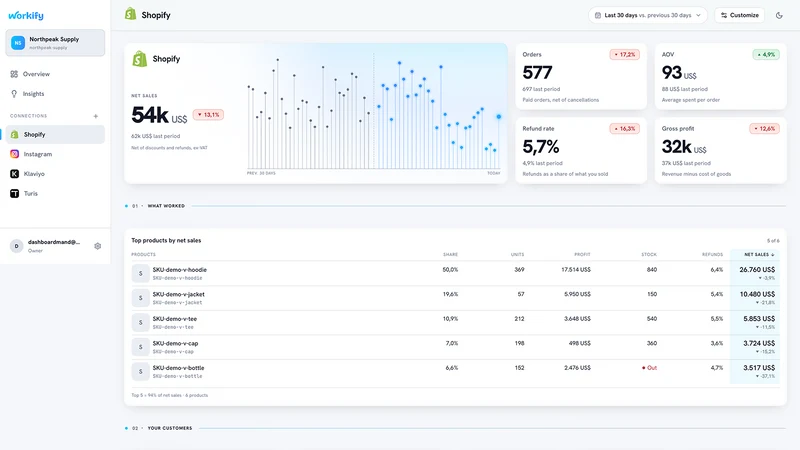Sort by the Profit column header

click(x=582, y=255)
